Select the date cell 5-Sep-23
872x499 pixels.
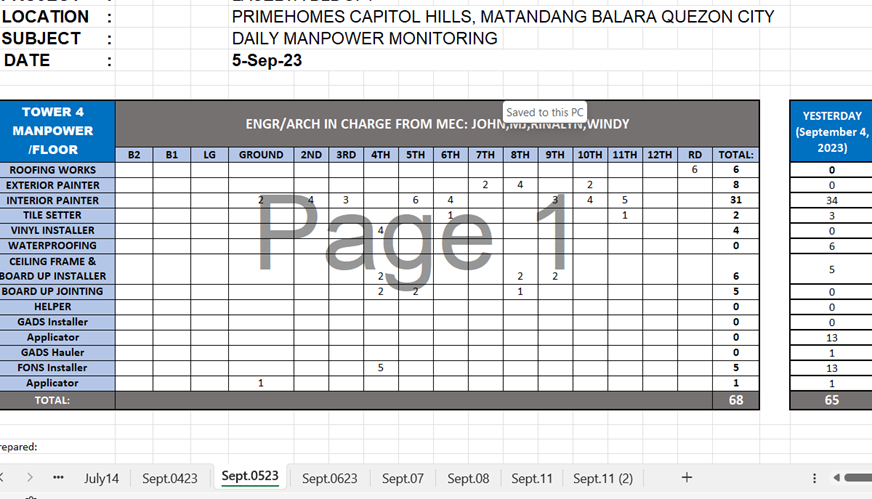[x=267, y=60]
